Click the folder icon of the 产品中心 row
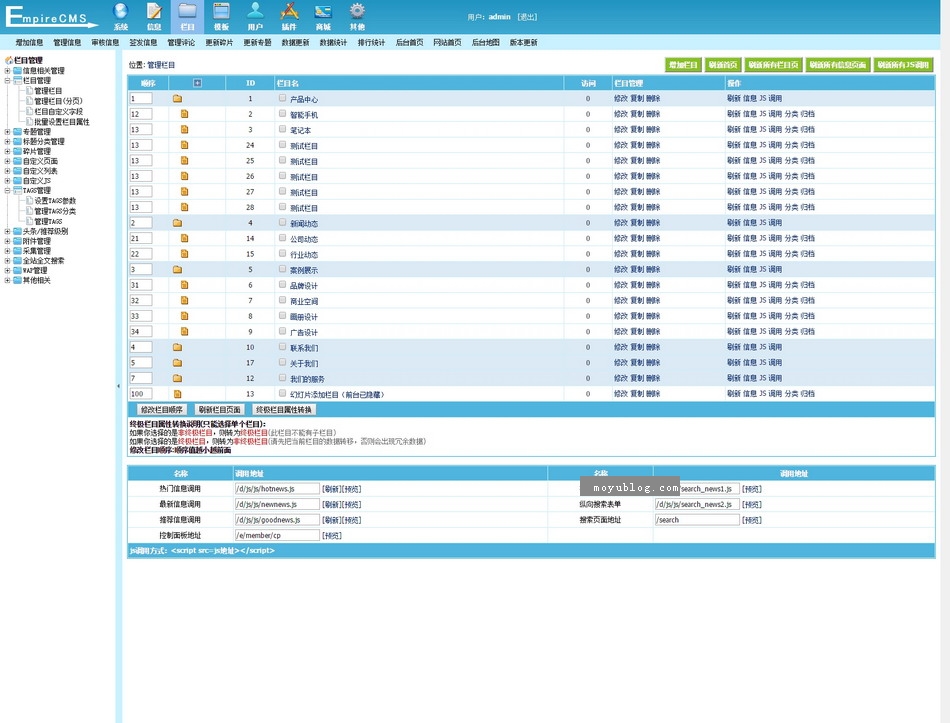Screen dimensions: 950x723 point(177,98)
